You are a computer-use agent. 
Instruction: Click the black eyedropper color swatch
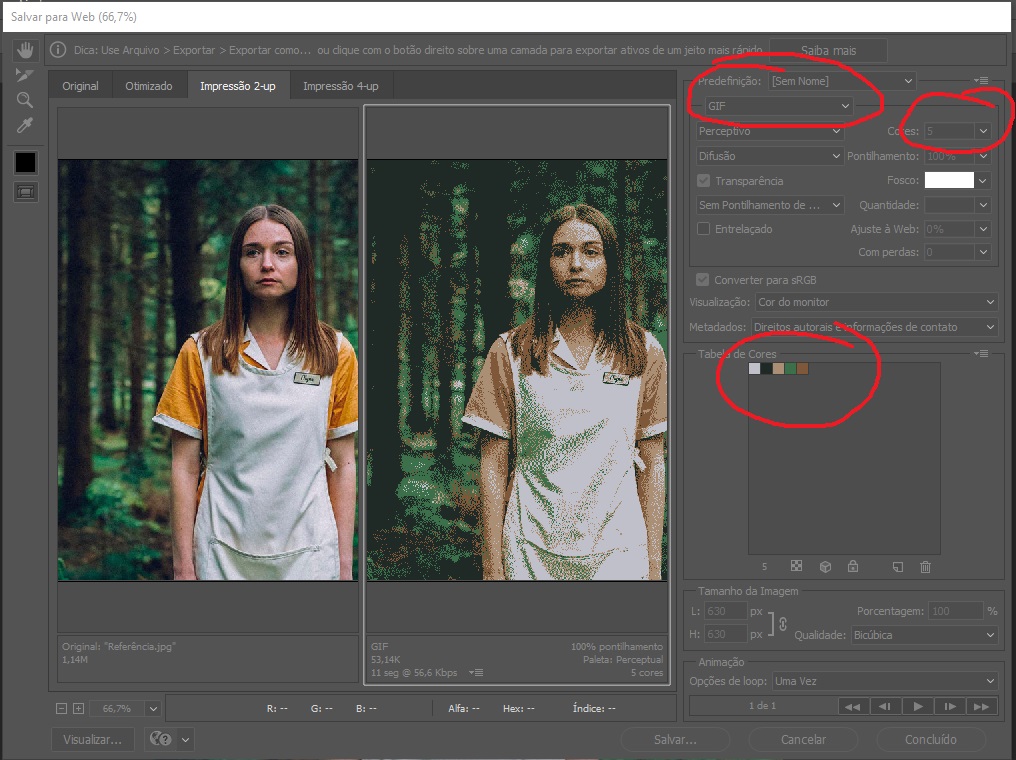25,162
